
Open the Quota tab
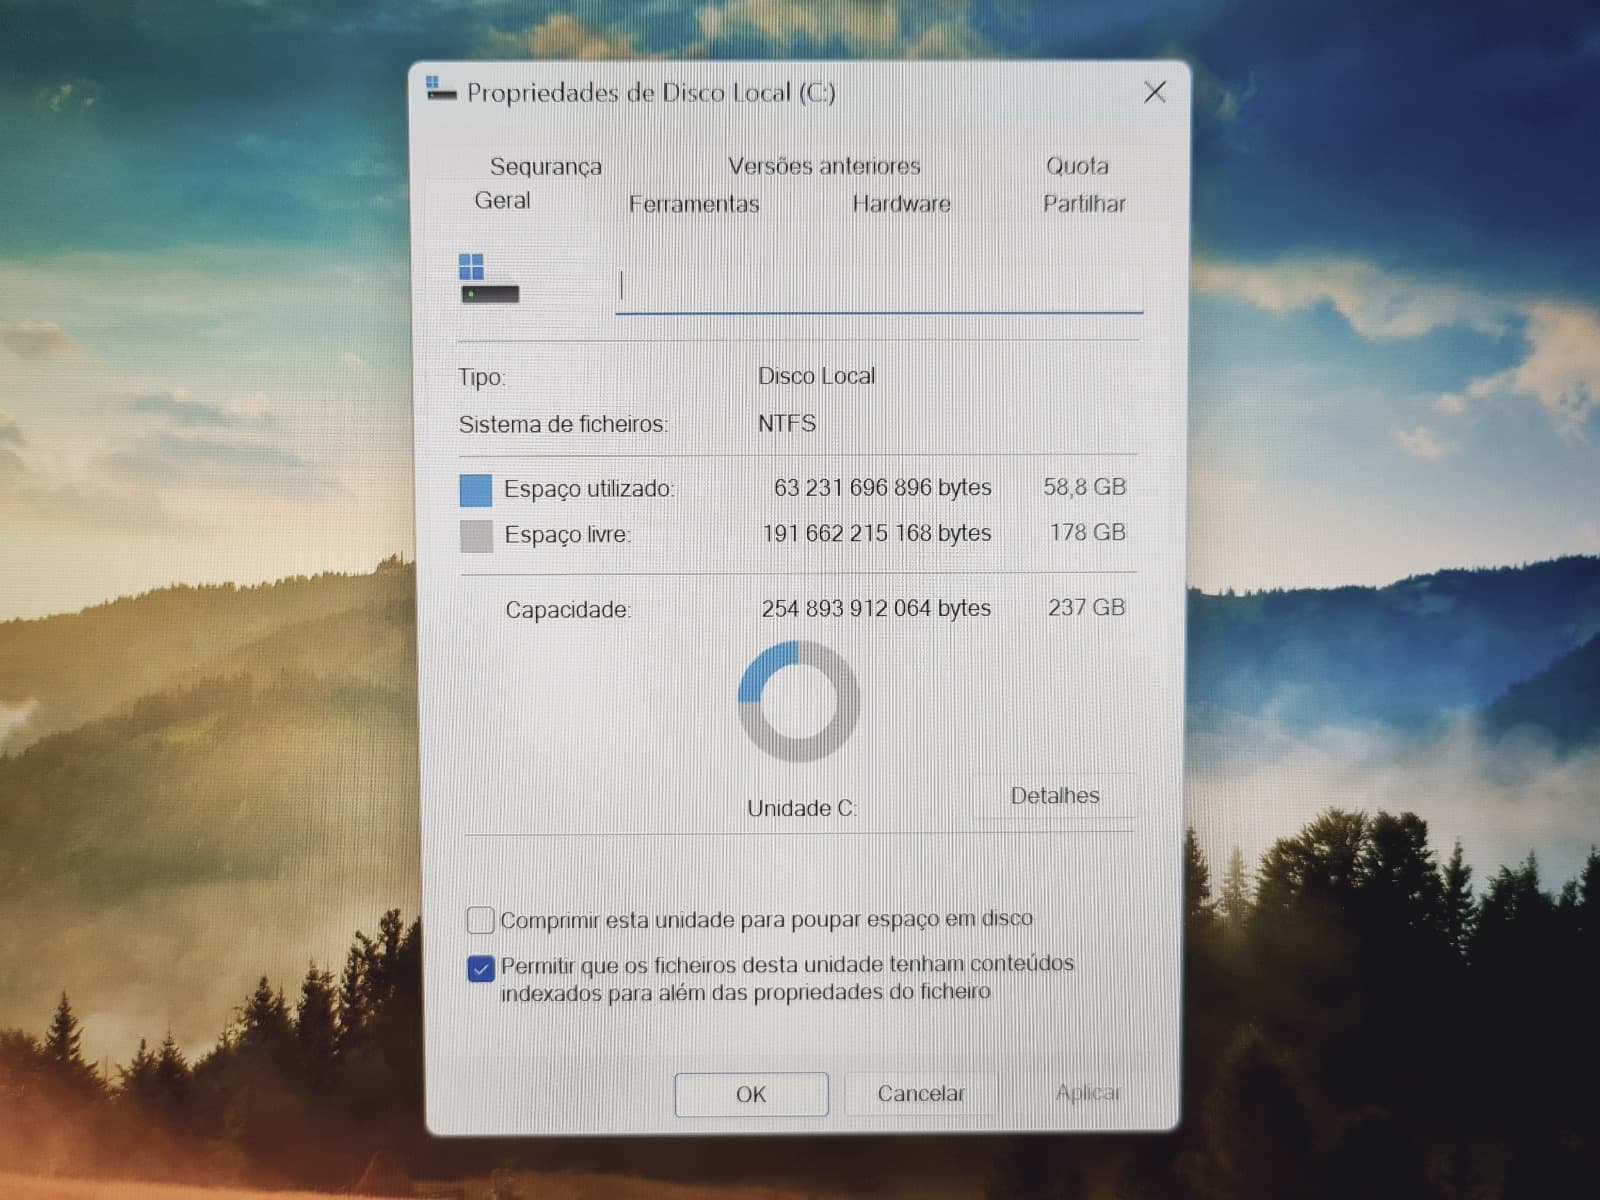(x=1077, y=166)
